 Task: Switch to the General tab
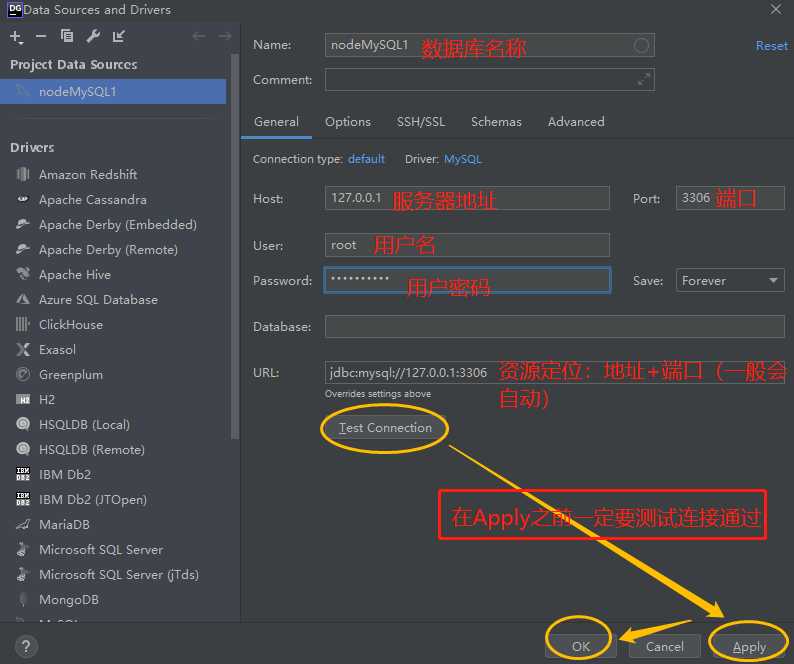pos(276,122)
